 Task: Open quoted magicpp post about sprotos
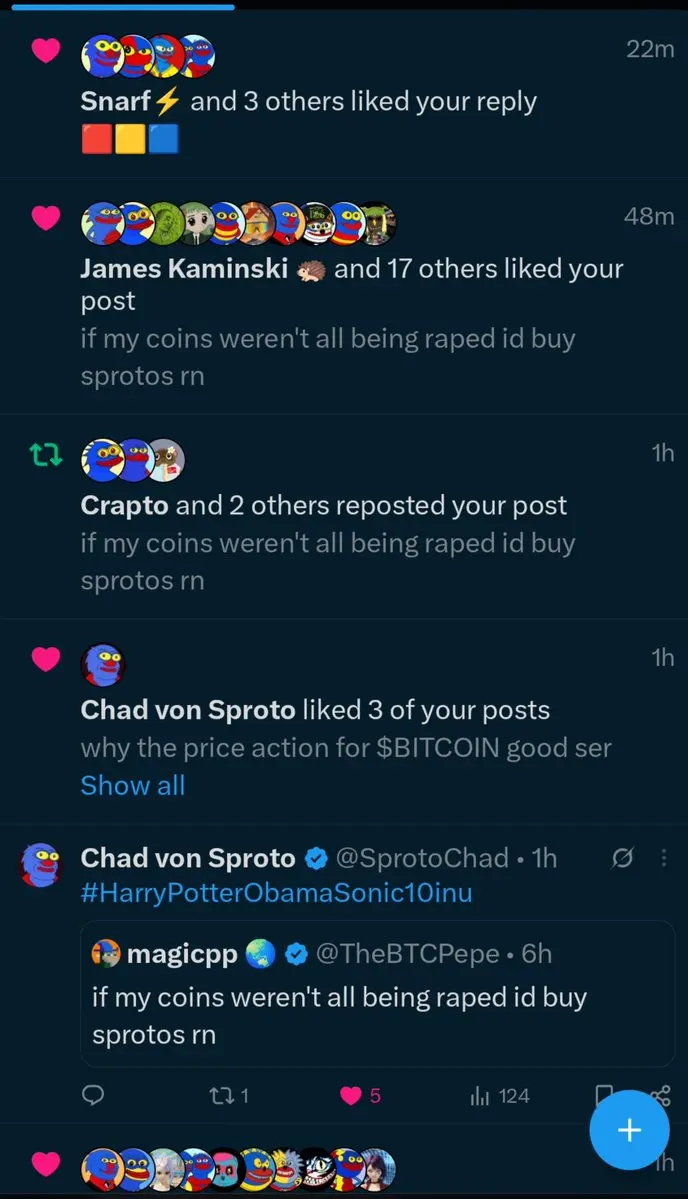pos(378,993)
